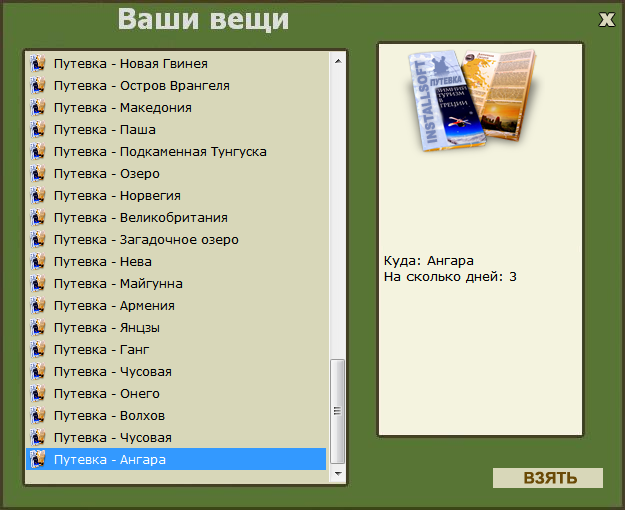Image resolution: width=625 pixels, height=510 pixels.
Task: Click the voucher icon beside Остров Врангеля
Action: [37, 86]
